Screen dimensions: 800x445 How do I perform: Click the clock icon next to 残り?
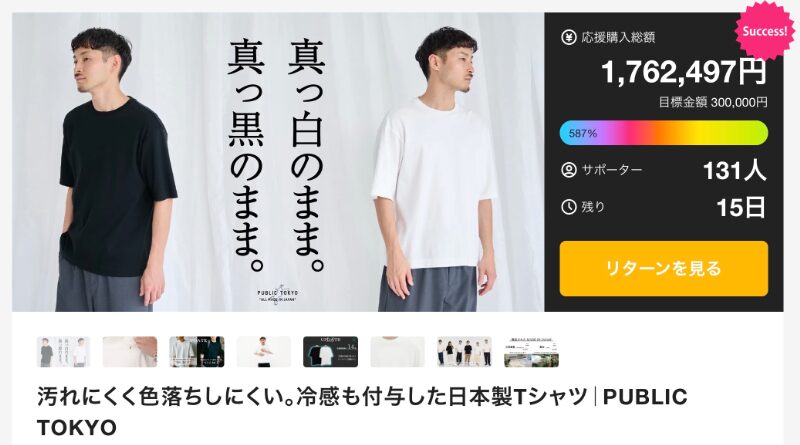[x=568, y=207]
